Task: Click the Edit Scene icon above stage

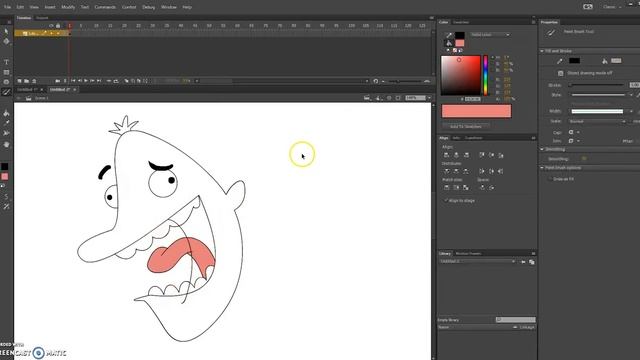Action: (x=367, y=98)
